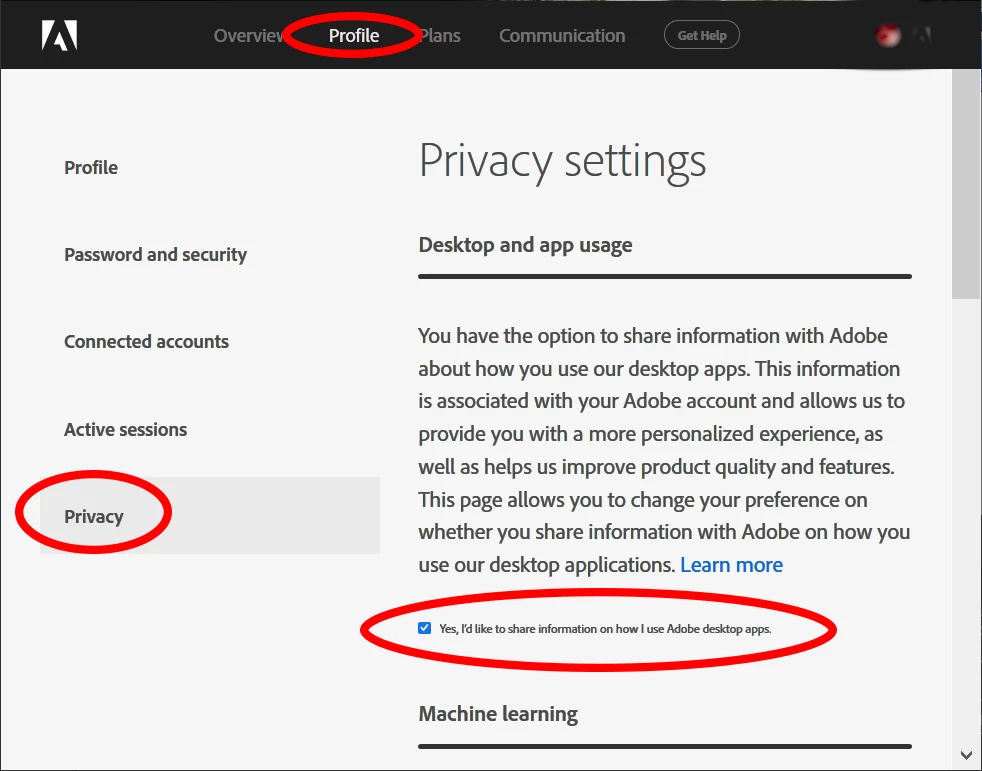982x771 pixels.
Task: Select Profile in the left sidebar
Action: (x=91, y=168)
